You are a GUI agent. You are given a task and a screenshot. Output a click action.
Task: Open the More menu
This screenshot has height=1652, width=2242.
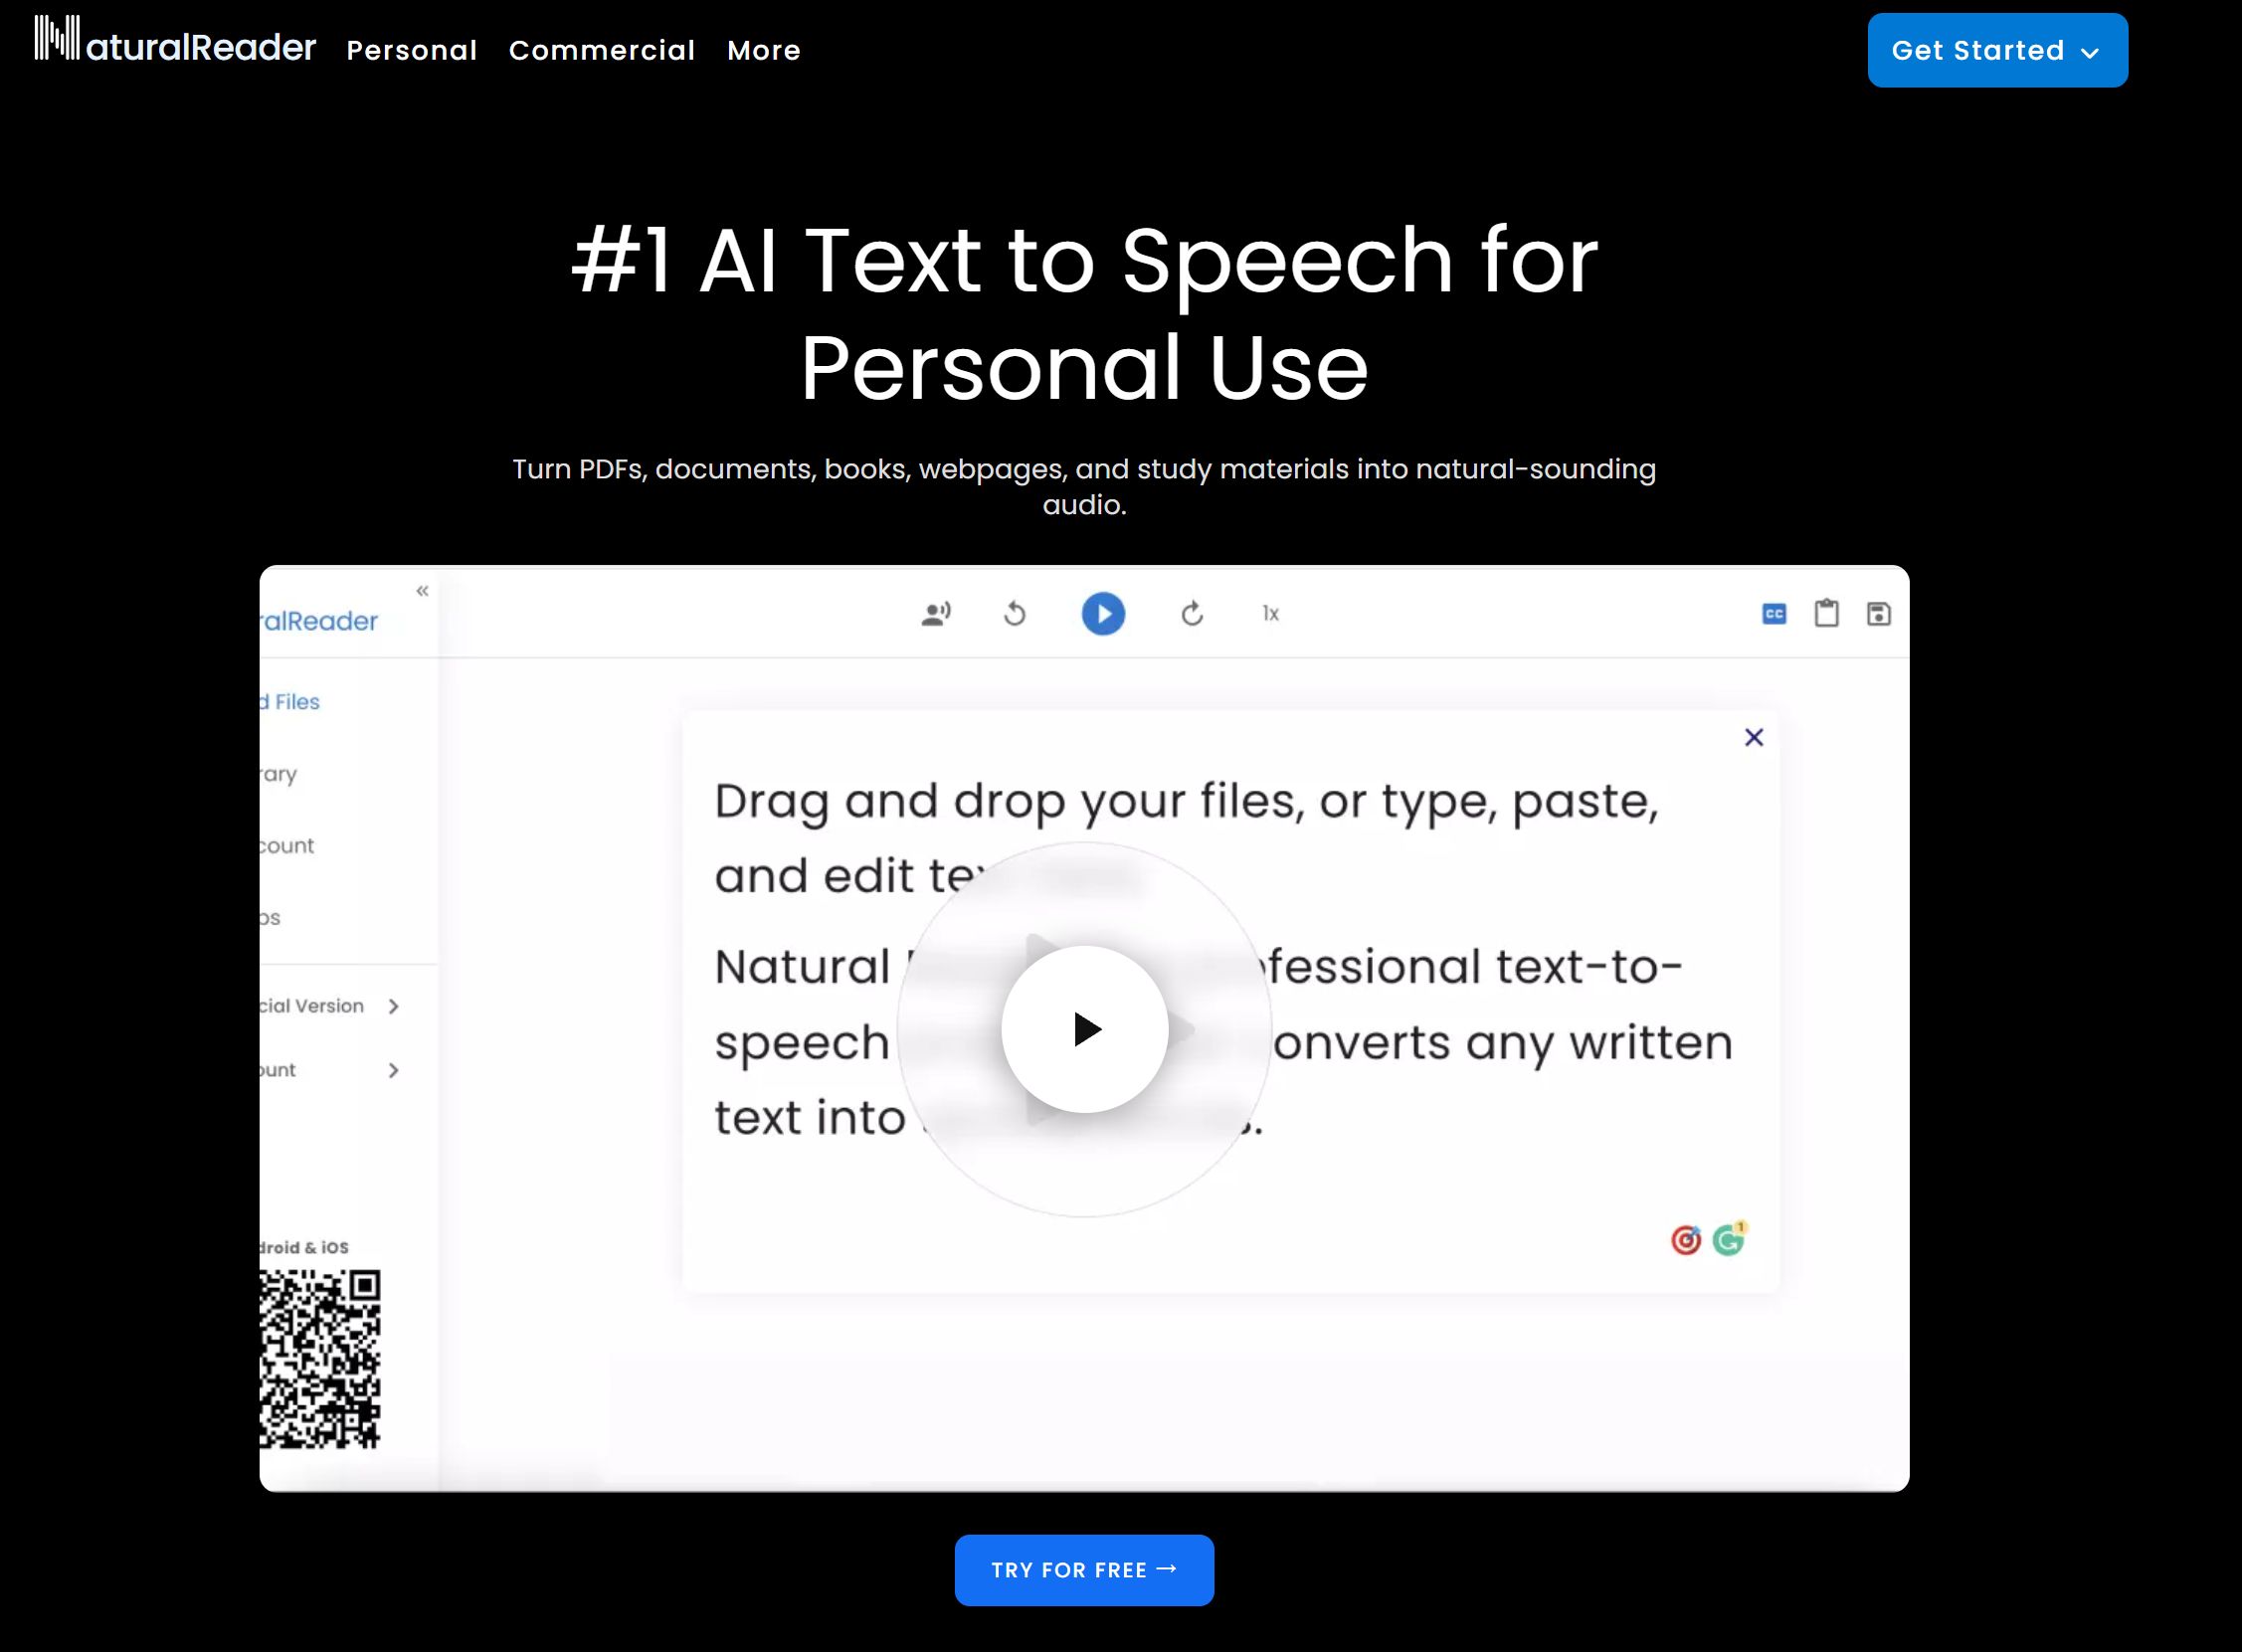[x=764, y=50]
